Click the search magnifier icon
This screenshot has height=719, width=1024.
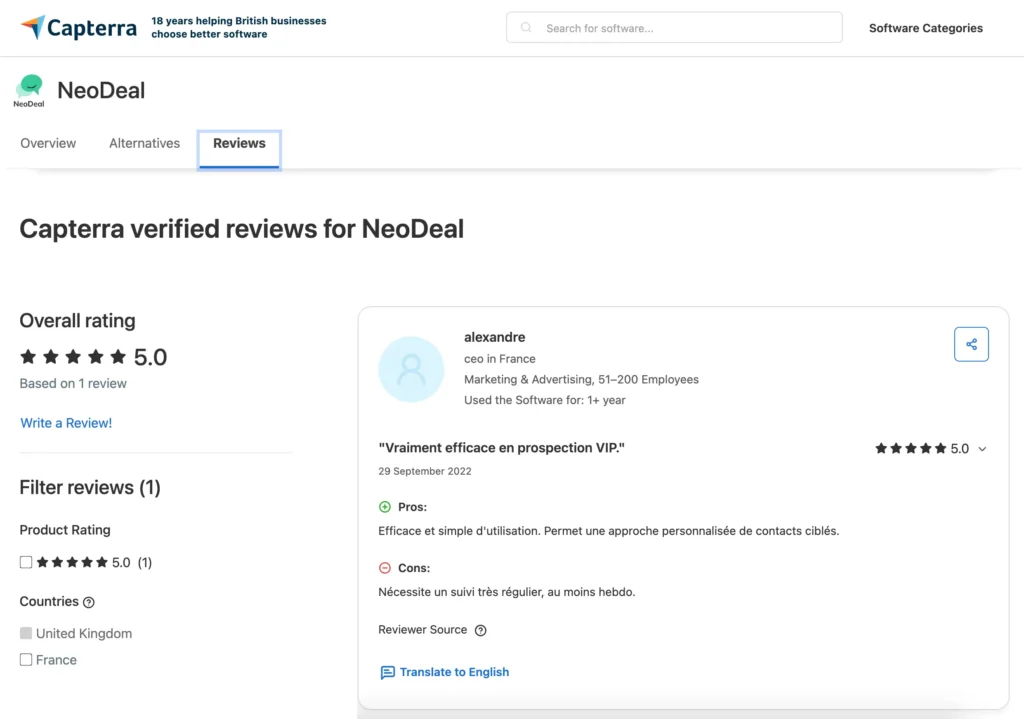point(526,27)
